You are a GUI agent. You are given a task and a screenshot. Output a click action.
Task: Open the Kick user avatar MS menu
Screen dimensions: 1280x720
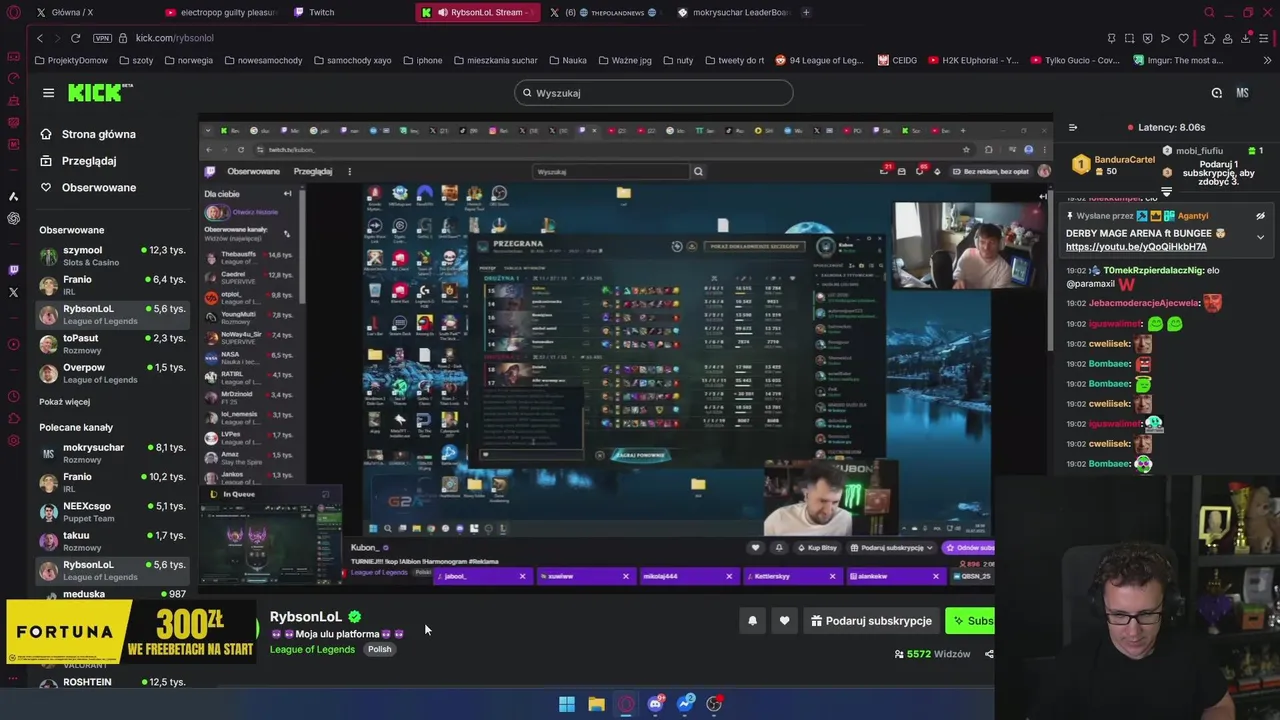(x=1242, y=93)
